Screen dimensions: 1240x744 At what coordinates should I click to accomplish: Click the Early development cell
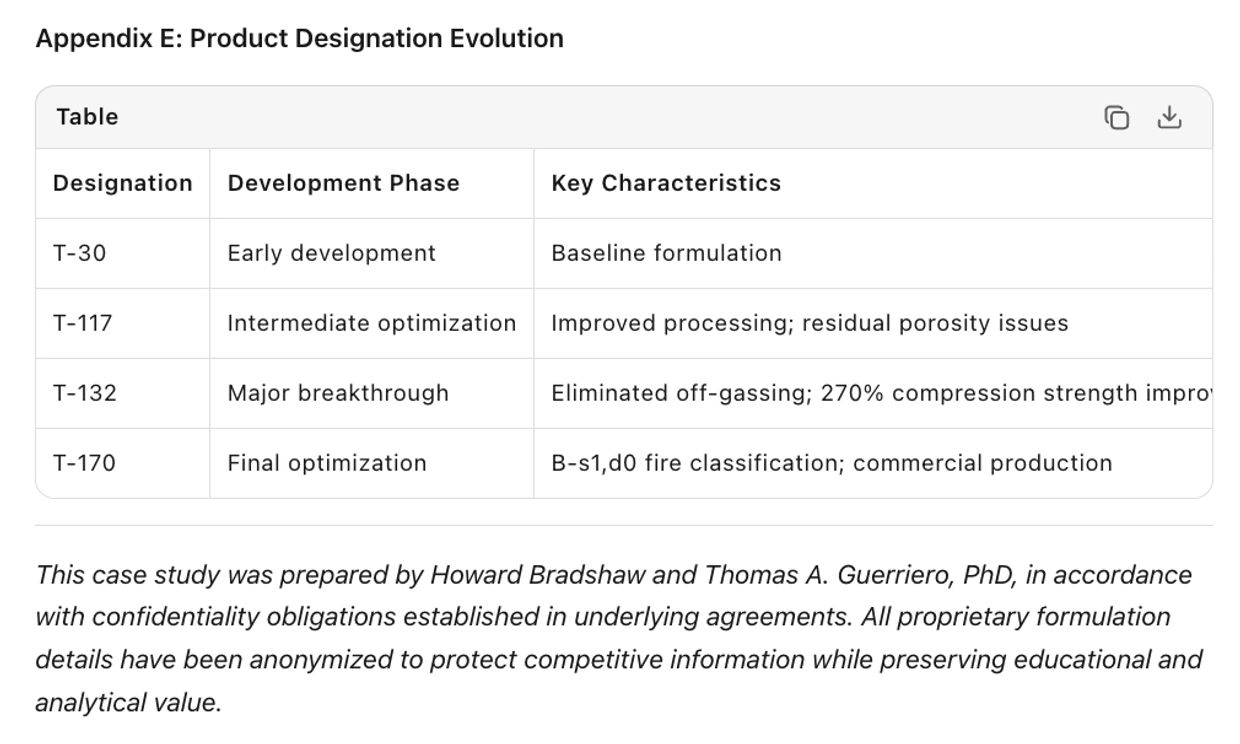(331, 253)
